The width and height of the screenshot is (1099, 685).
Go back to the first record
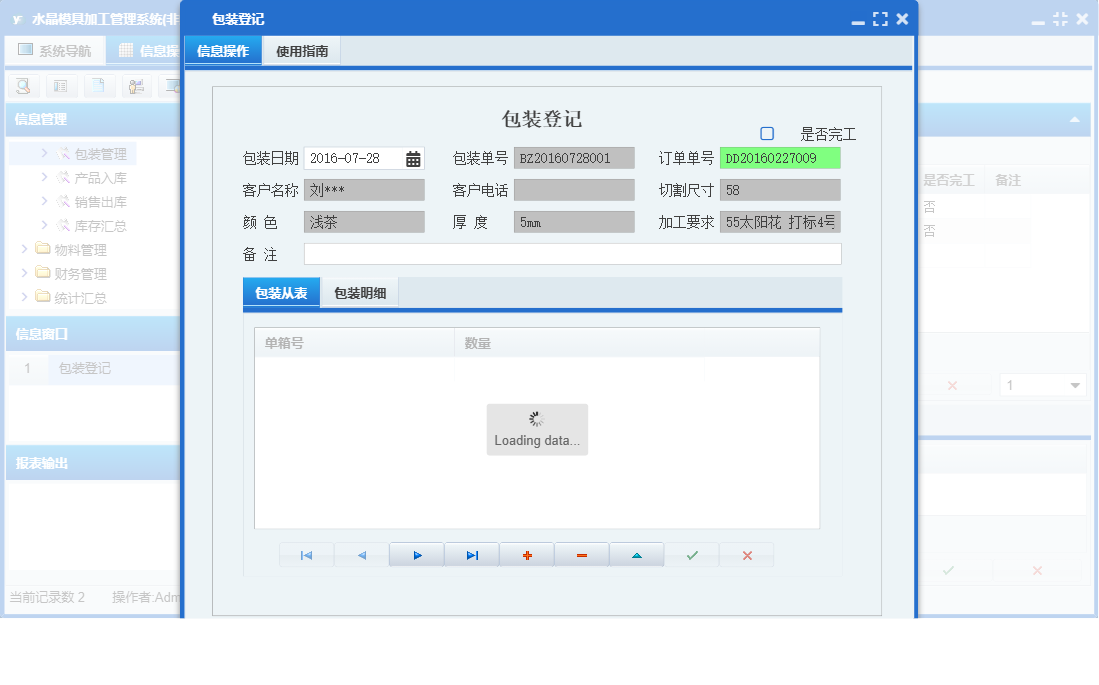click(x=306, y=554)
